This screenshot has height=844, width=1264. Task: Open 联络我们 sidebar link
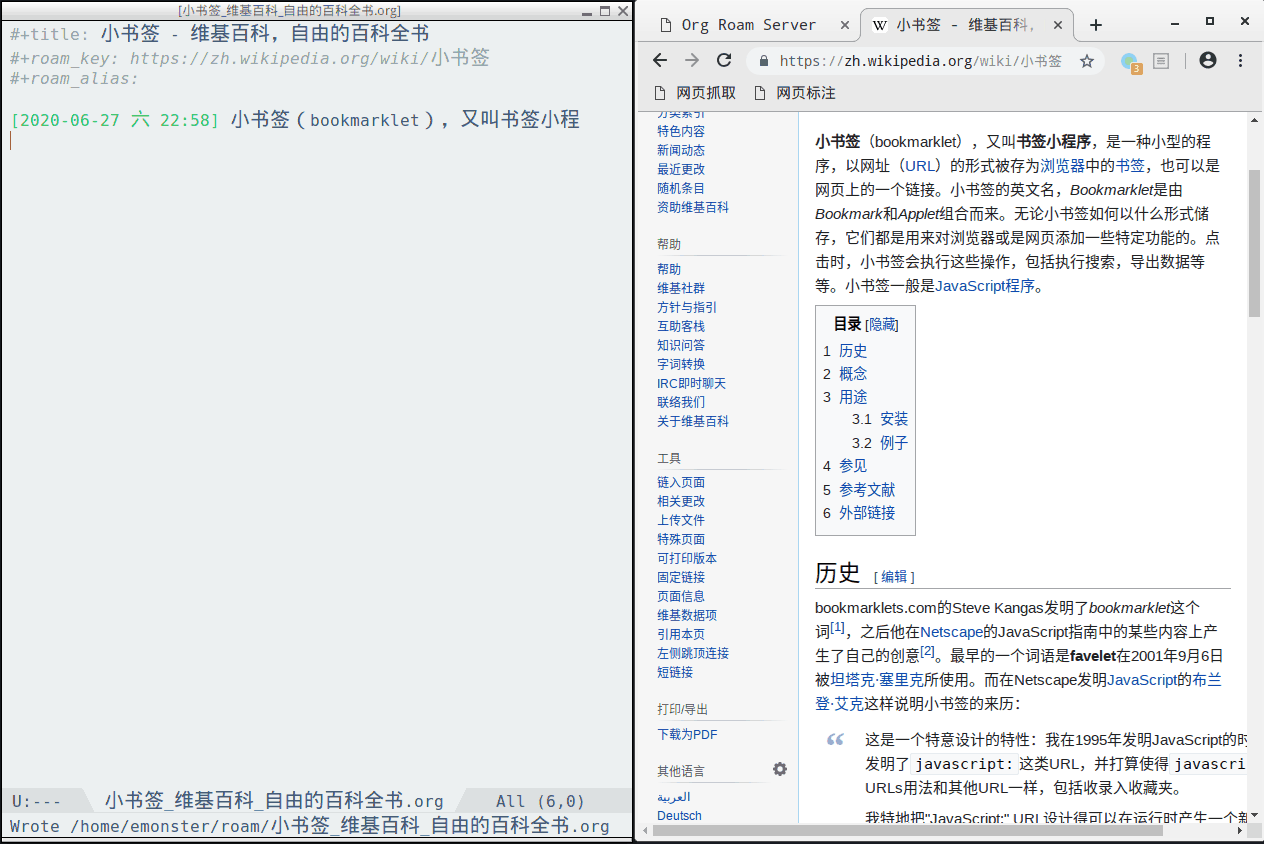681,402
